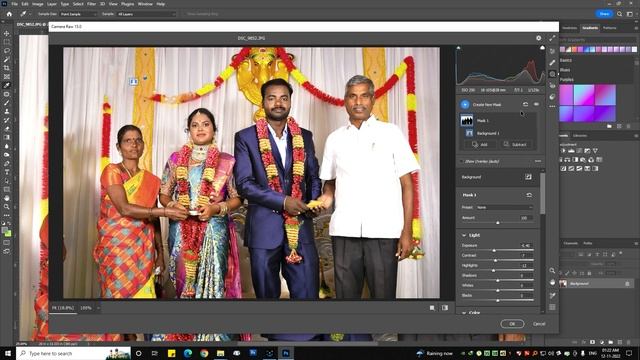Toggle Show Overlay checkbox
Screen dimensions: 640x360
[462, 162]
